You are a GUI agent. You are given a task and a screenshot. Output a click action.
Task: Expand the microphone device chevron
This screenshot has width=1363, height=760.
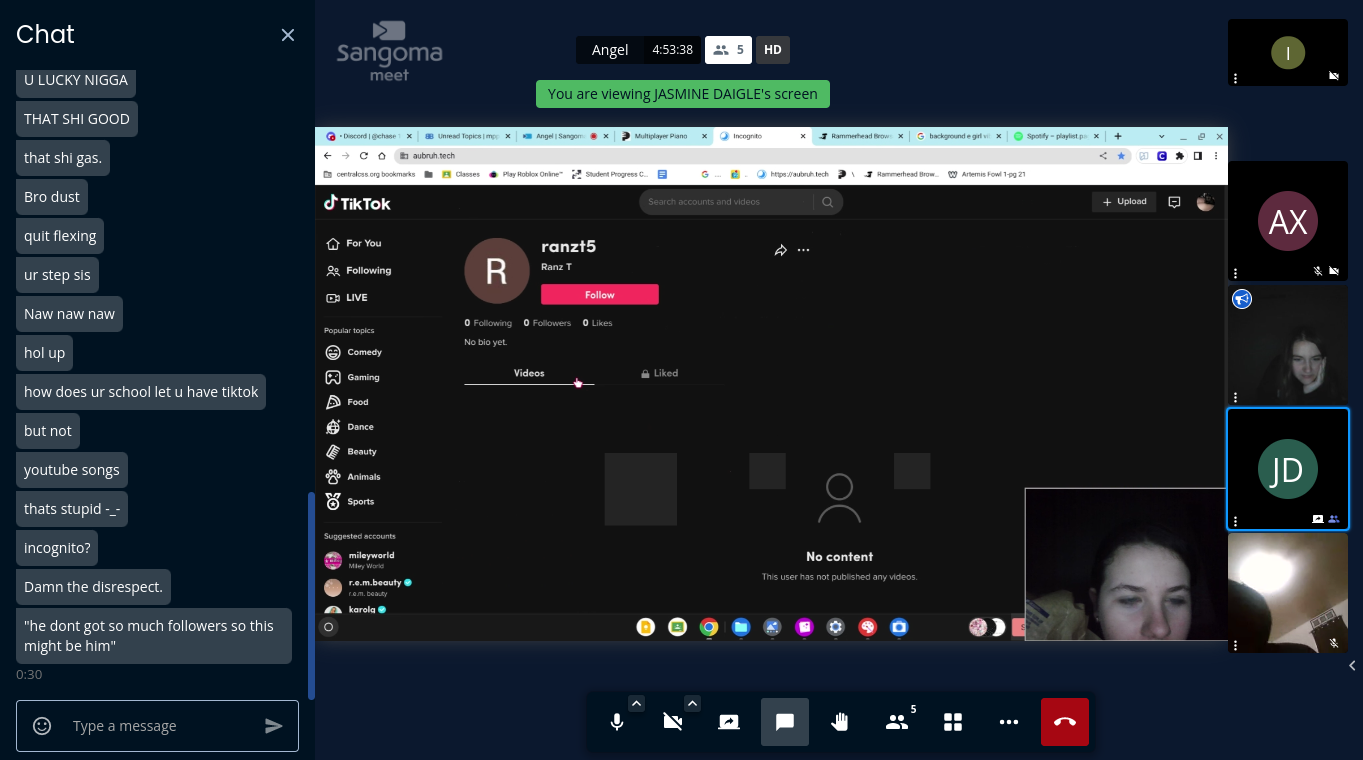(x=636, y=703)
